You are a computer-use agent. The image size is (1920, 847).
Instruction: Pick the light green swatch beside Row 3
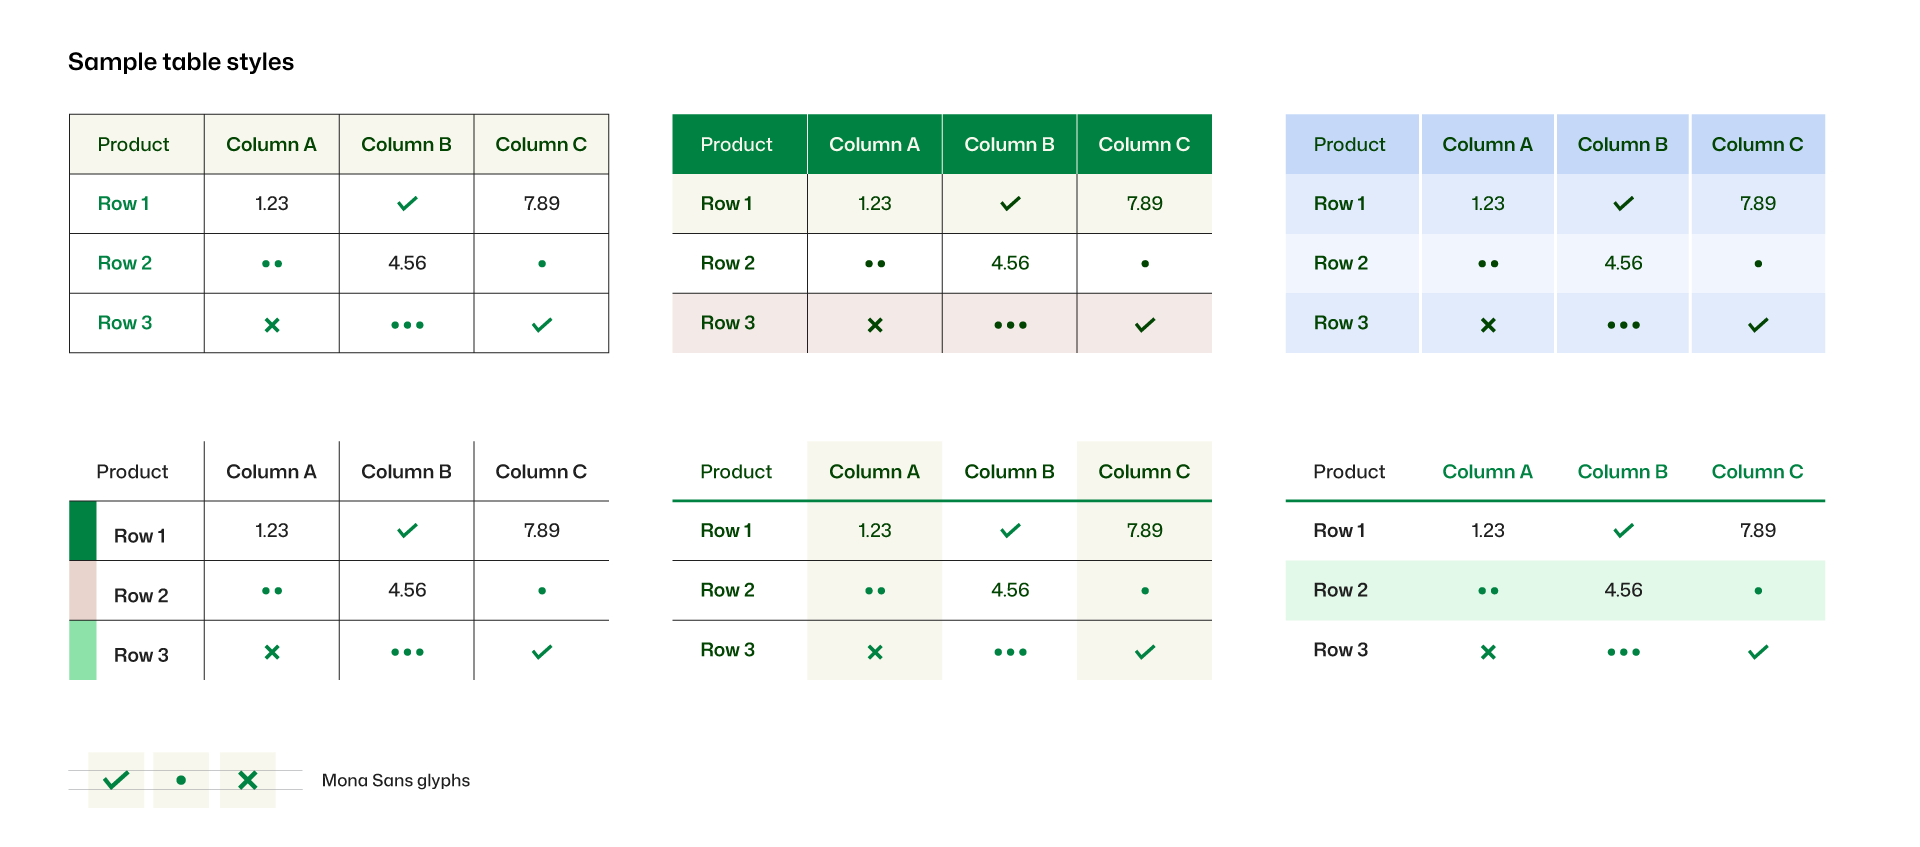(83, 651)
